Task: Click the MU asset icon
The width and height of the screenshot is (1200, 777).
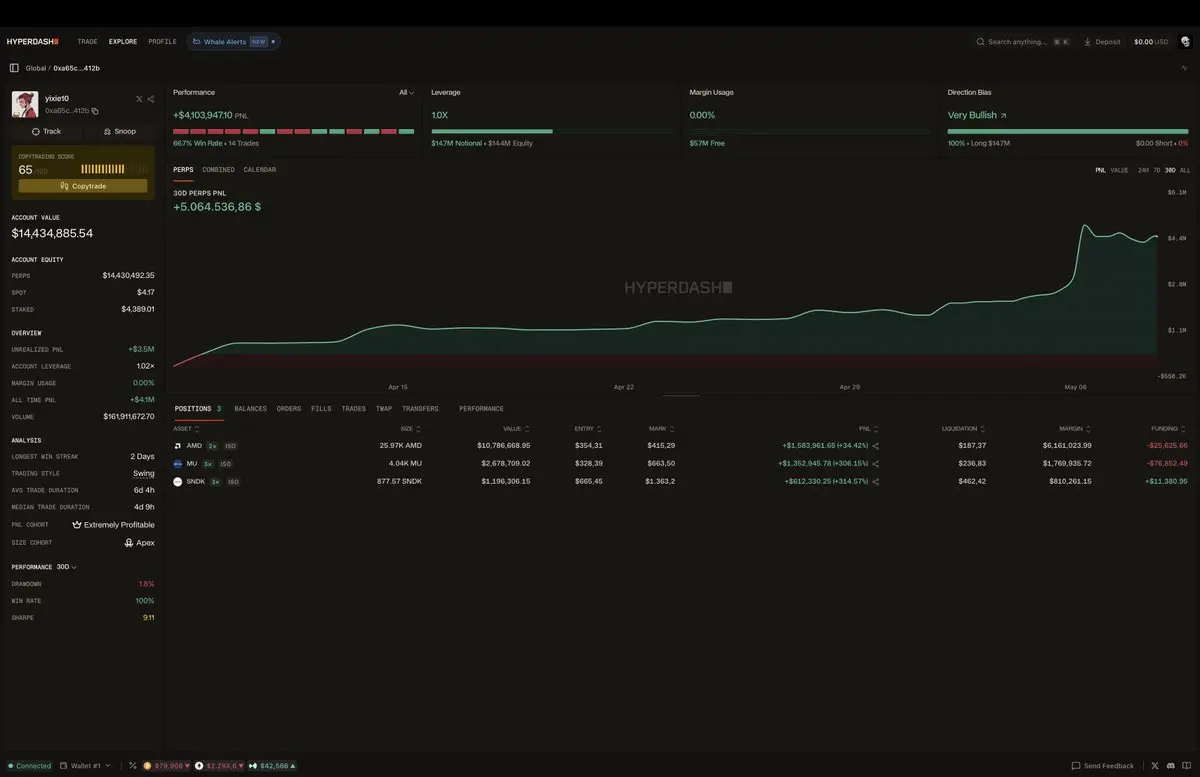Action: (x=178, y=464)
